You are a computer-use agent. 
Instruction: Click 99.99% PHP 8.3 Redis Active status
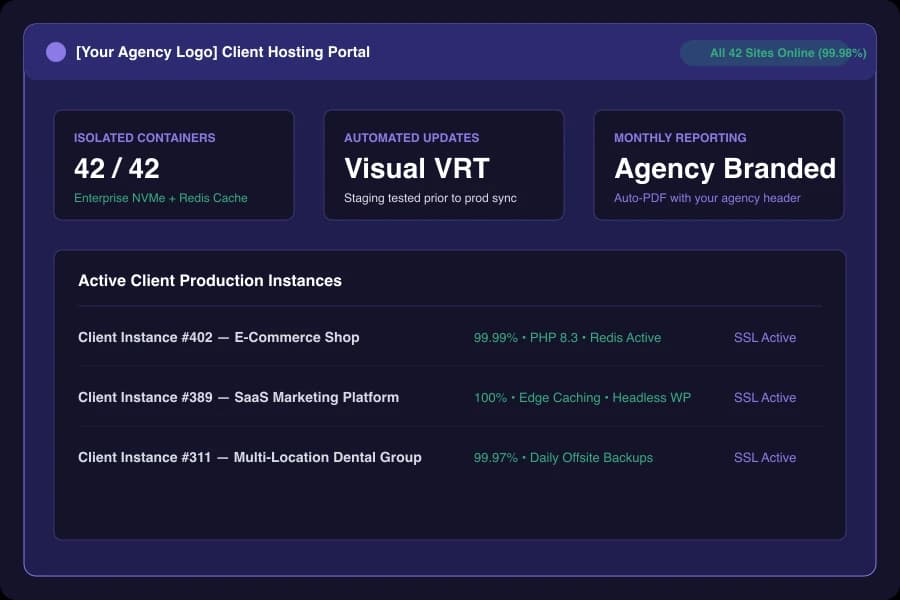coord(567,338)
